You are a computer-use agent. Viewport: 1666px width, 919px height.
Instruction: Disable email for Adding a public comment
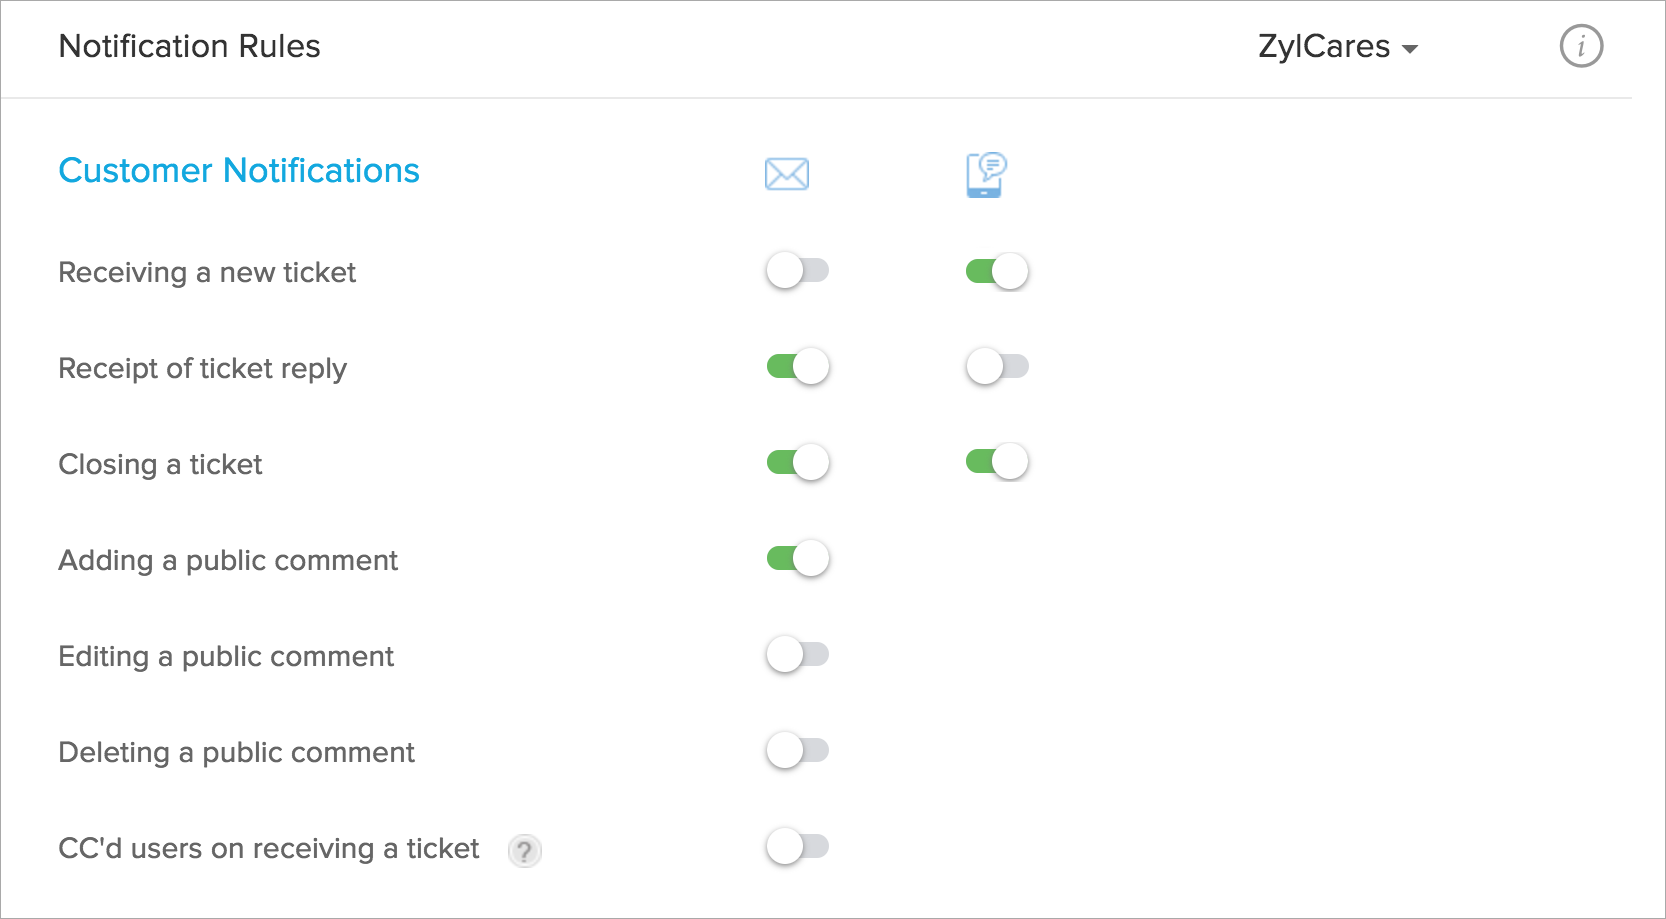(x=797, y=559)
